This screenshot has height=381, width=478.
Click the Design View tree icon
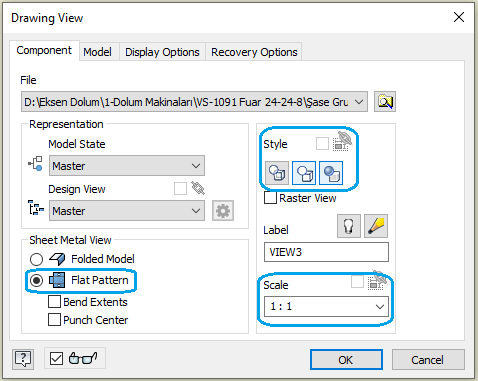tap(36, 208)
